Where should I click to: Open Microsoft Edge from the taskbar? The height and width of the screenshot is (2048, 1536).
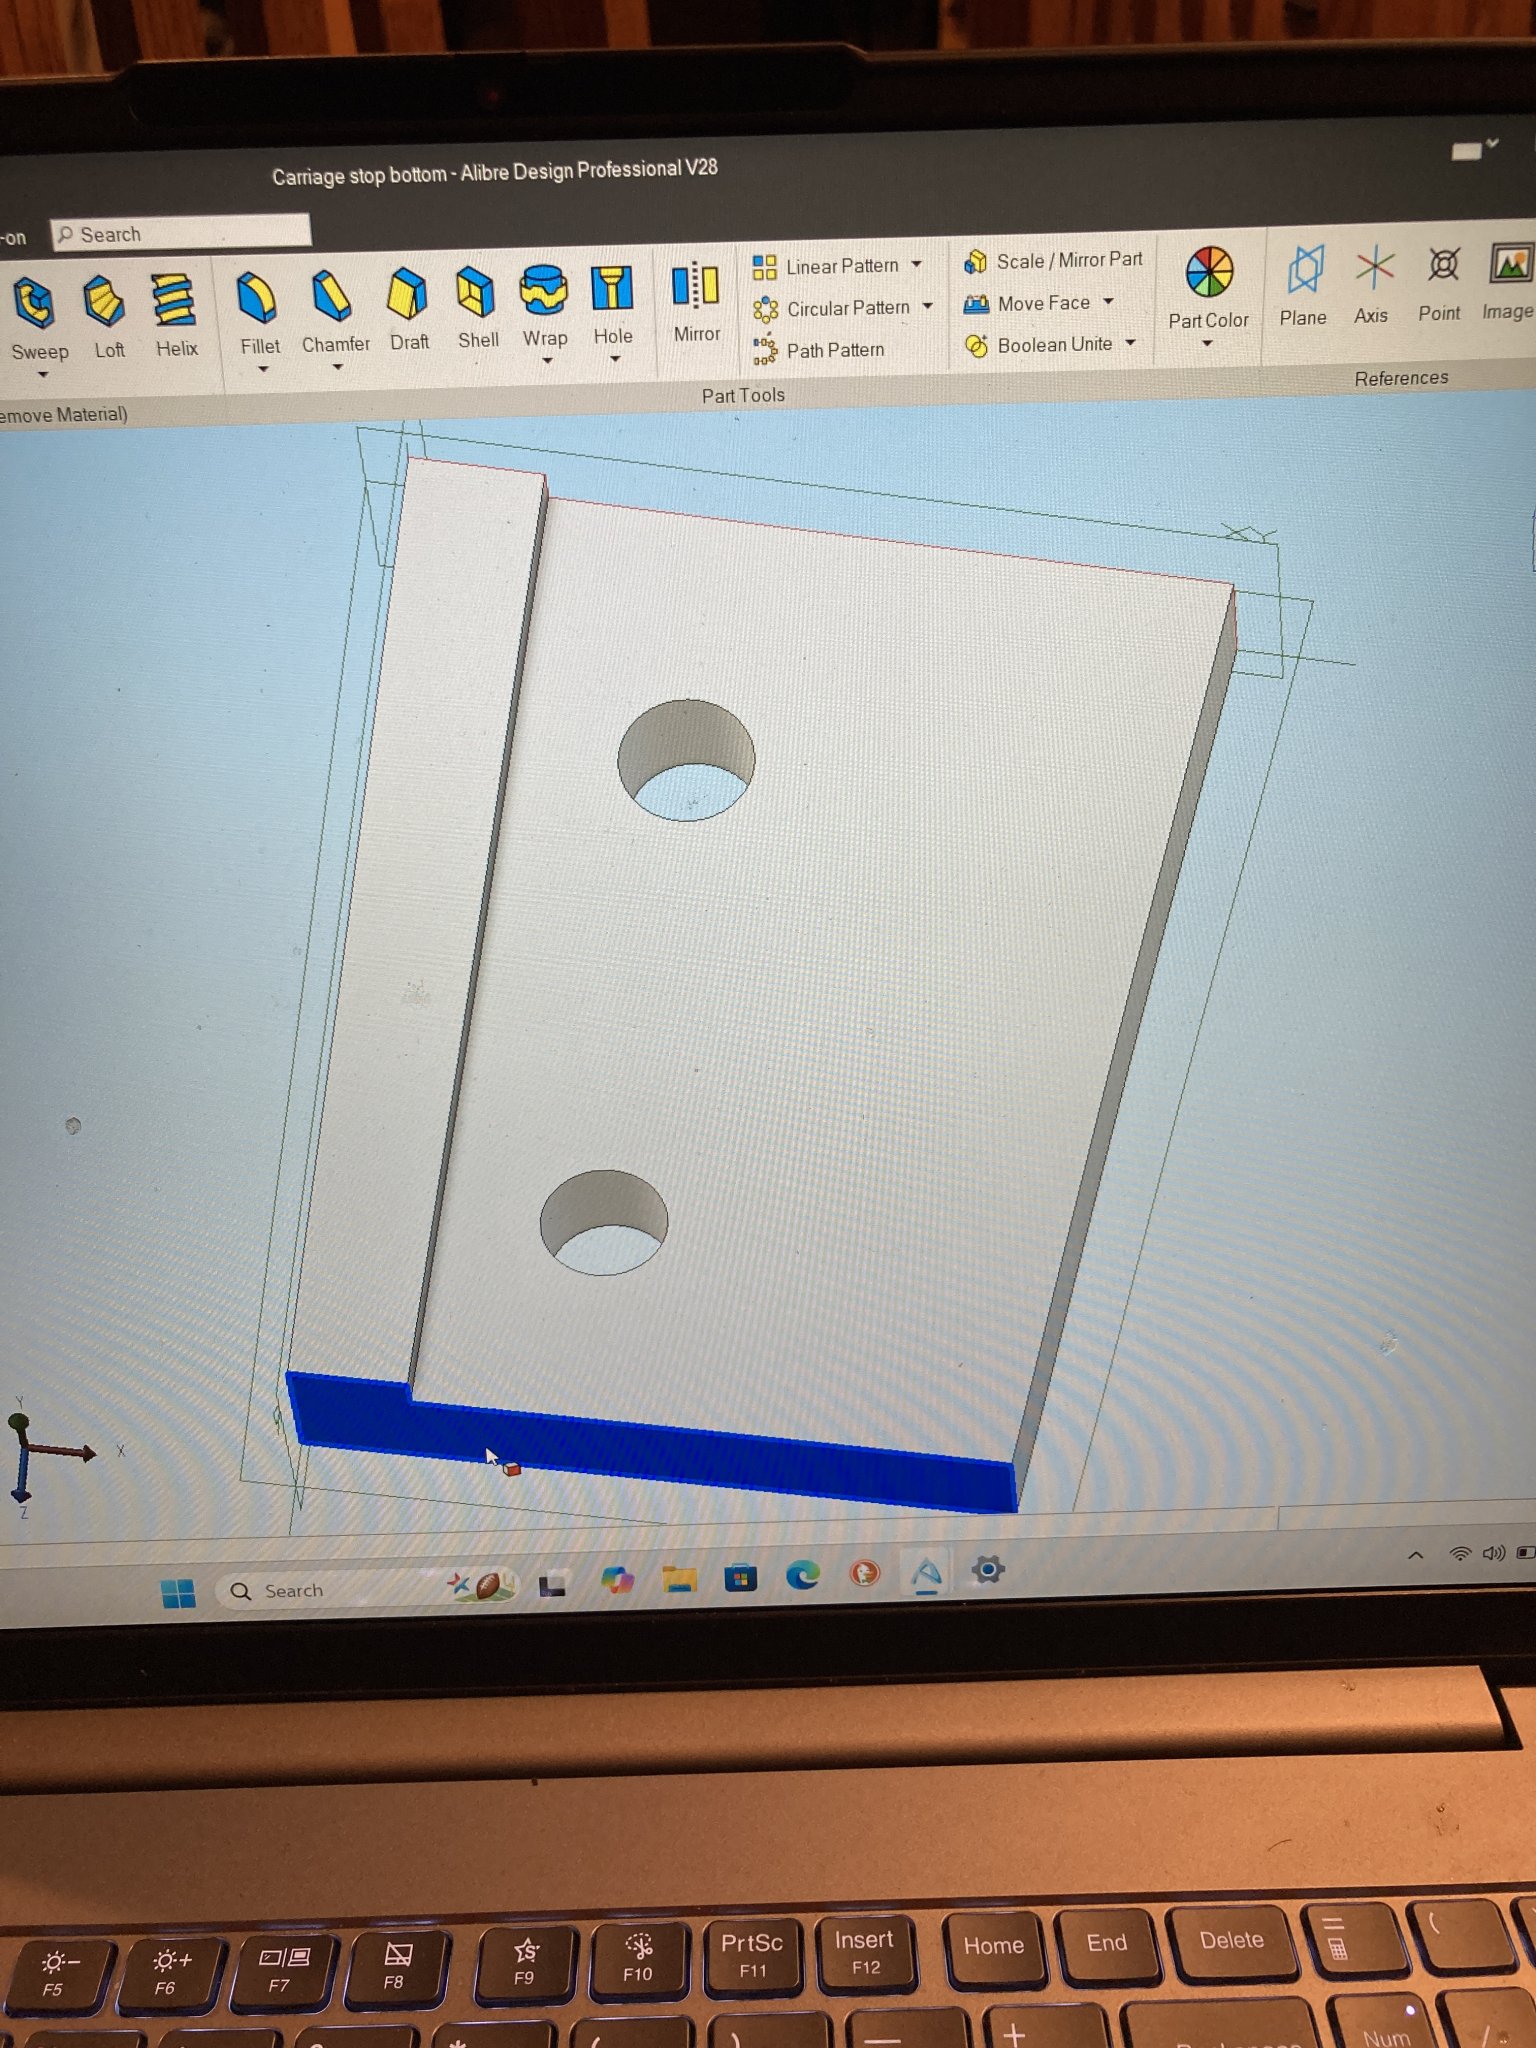(x=802, y=1576)
